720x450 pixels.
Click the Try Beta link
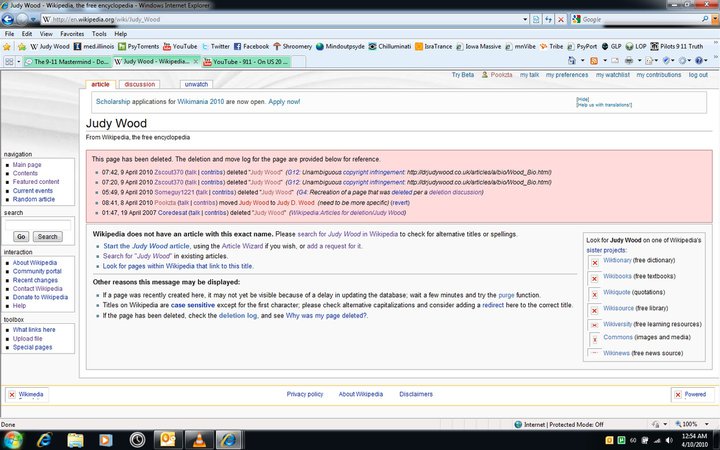click(x=463, y=75)
